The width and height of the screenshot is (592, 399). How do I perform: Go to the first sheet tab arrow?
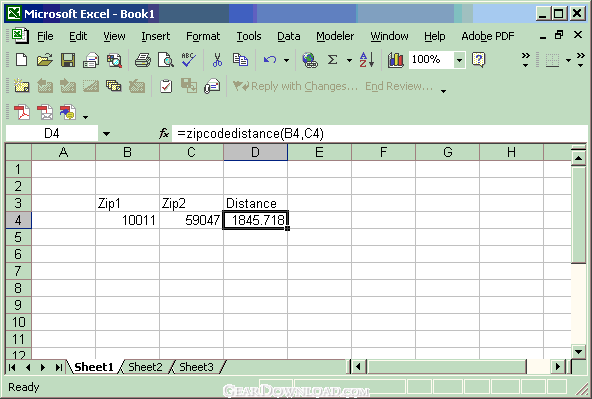tap(12, 367)
